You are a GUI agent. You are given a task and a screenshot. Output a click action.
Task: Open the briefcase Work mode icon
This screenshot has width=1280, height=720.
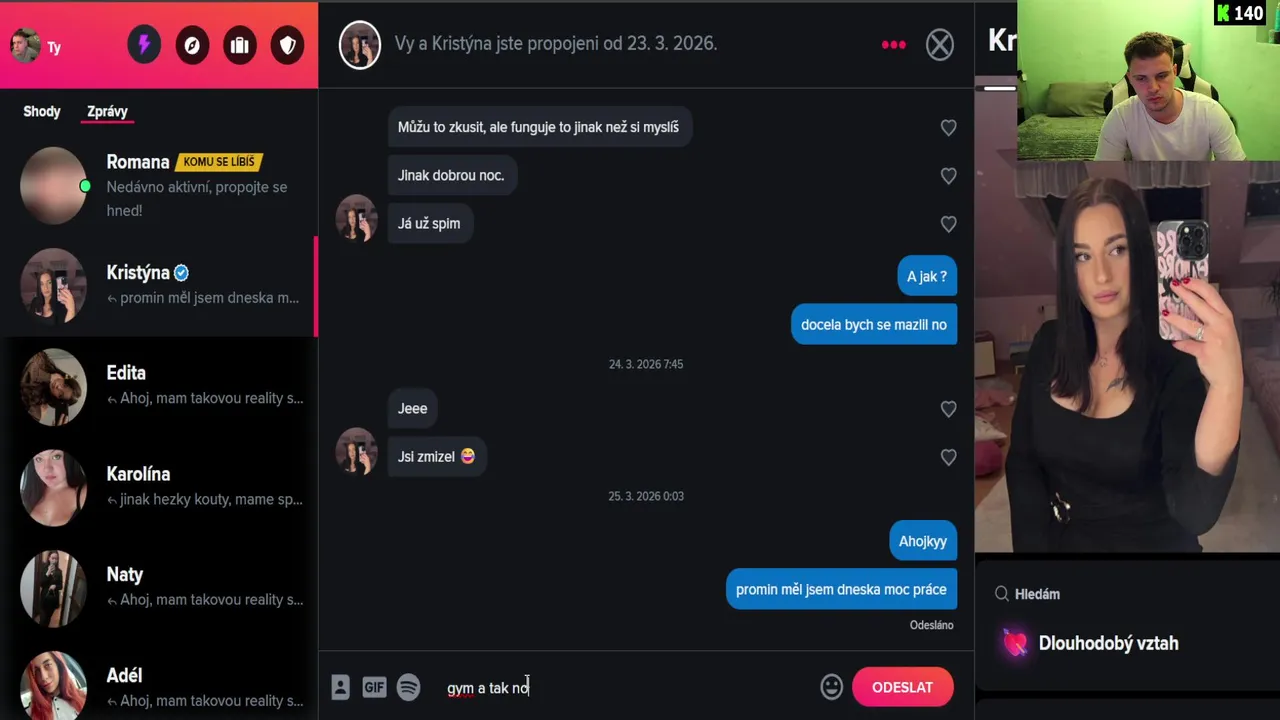[x=240, y=45]
